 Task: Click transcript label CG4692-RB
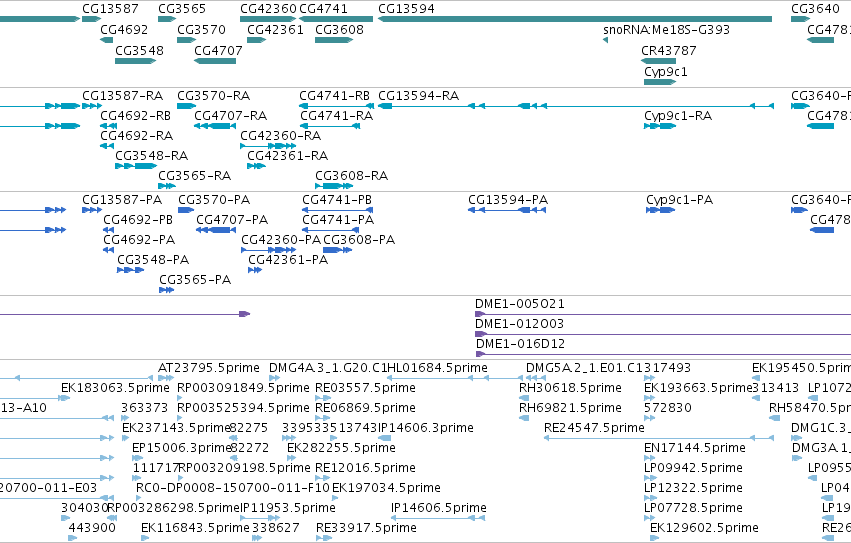tap(135, 116)
